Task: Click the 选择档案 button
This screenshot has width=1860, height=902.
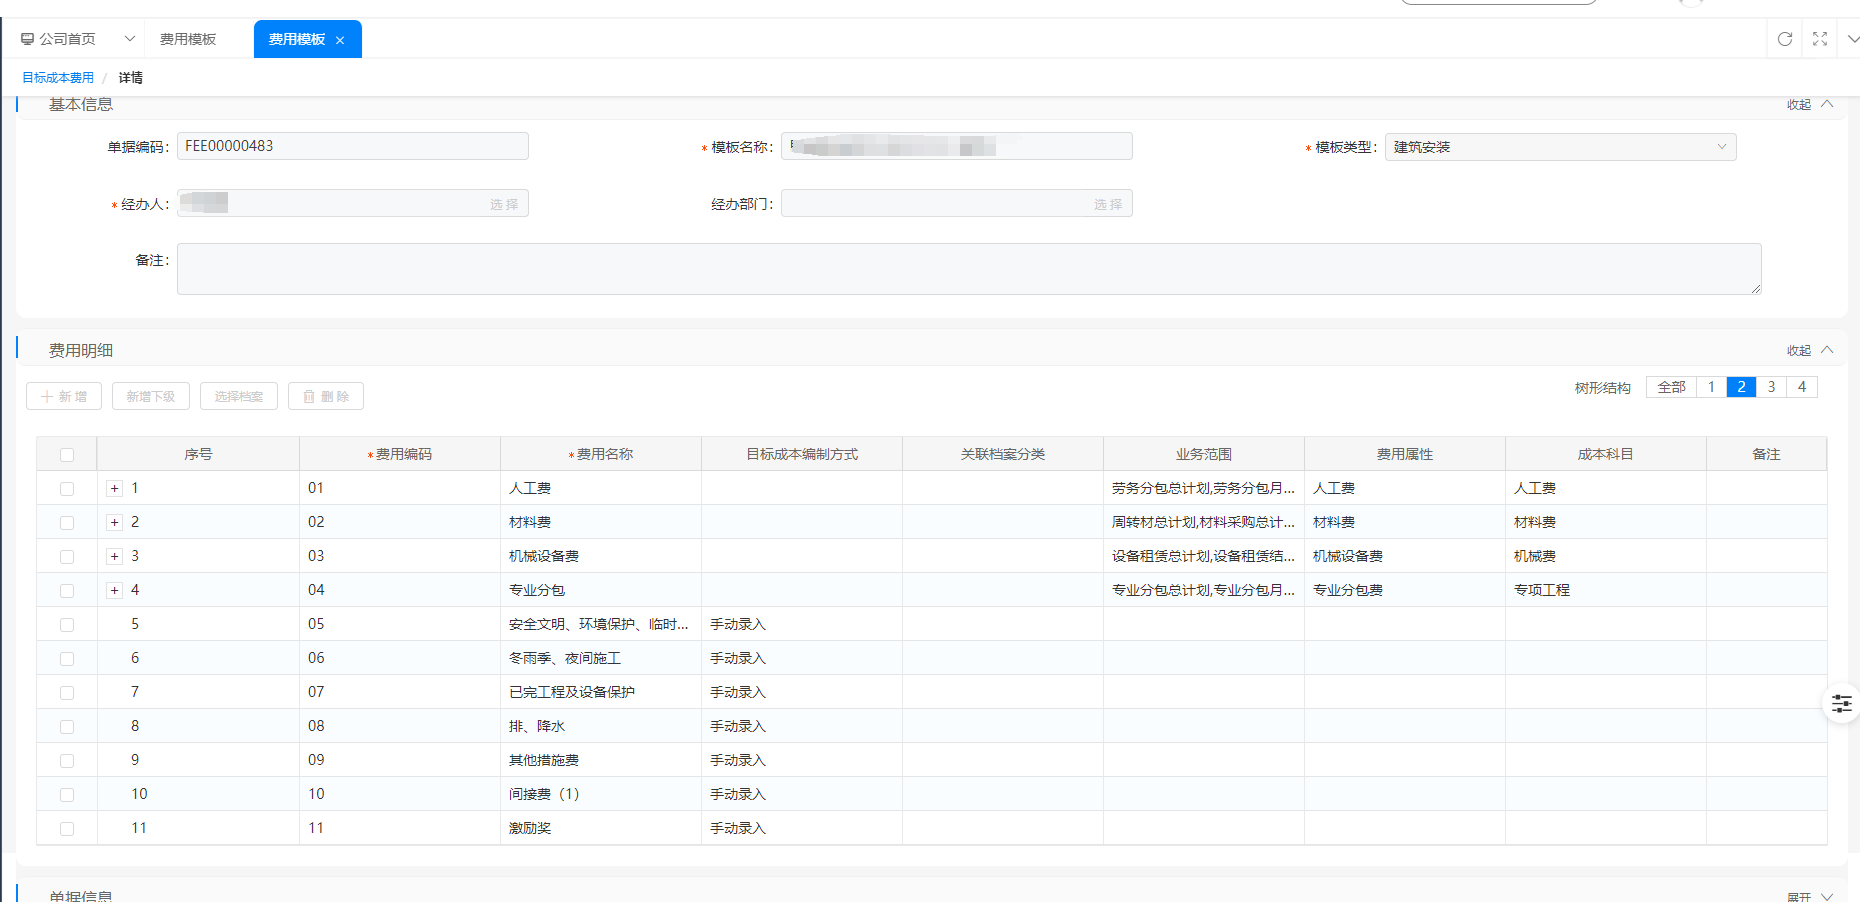Action: point(239,396)
